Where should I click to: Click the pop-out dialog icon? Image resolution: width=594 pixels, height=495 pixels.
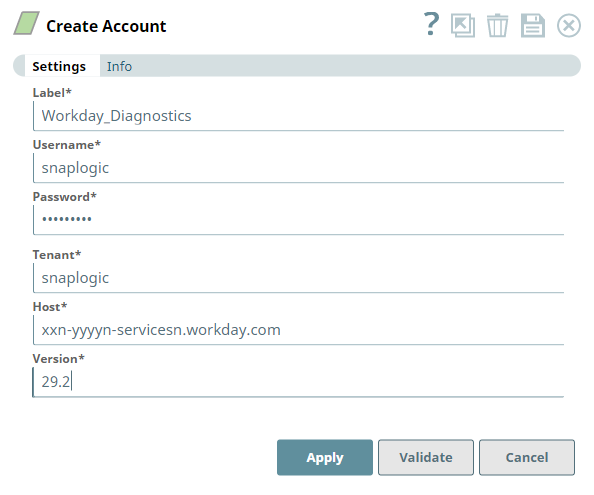point(463,25)
